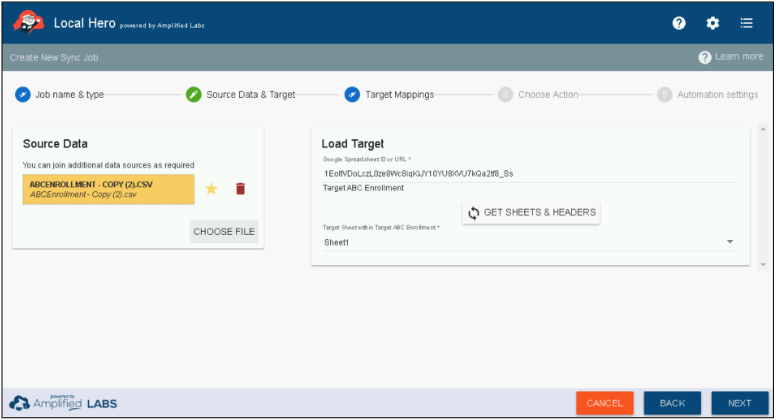
Task: Open the Target Sheet dropdown showing Sheet1
Action: (x=530, y=242)
